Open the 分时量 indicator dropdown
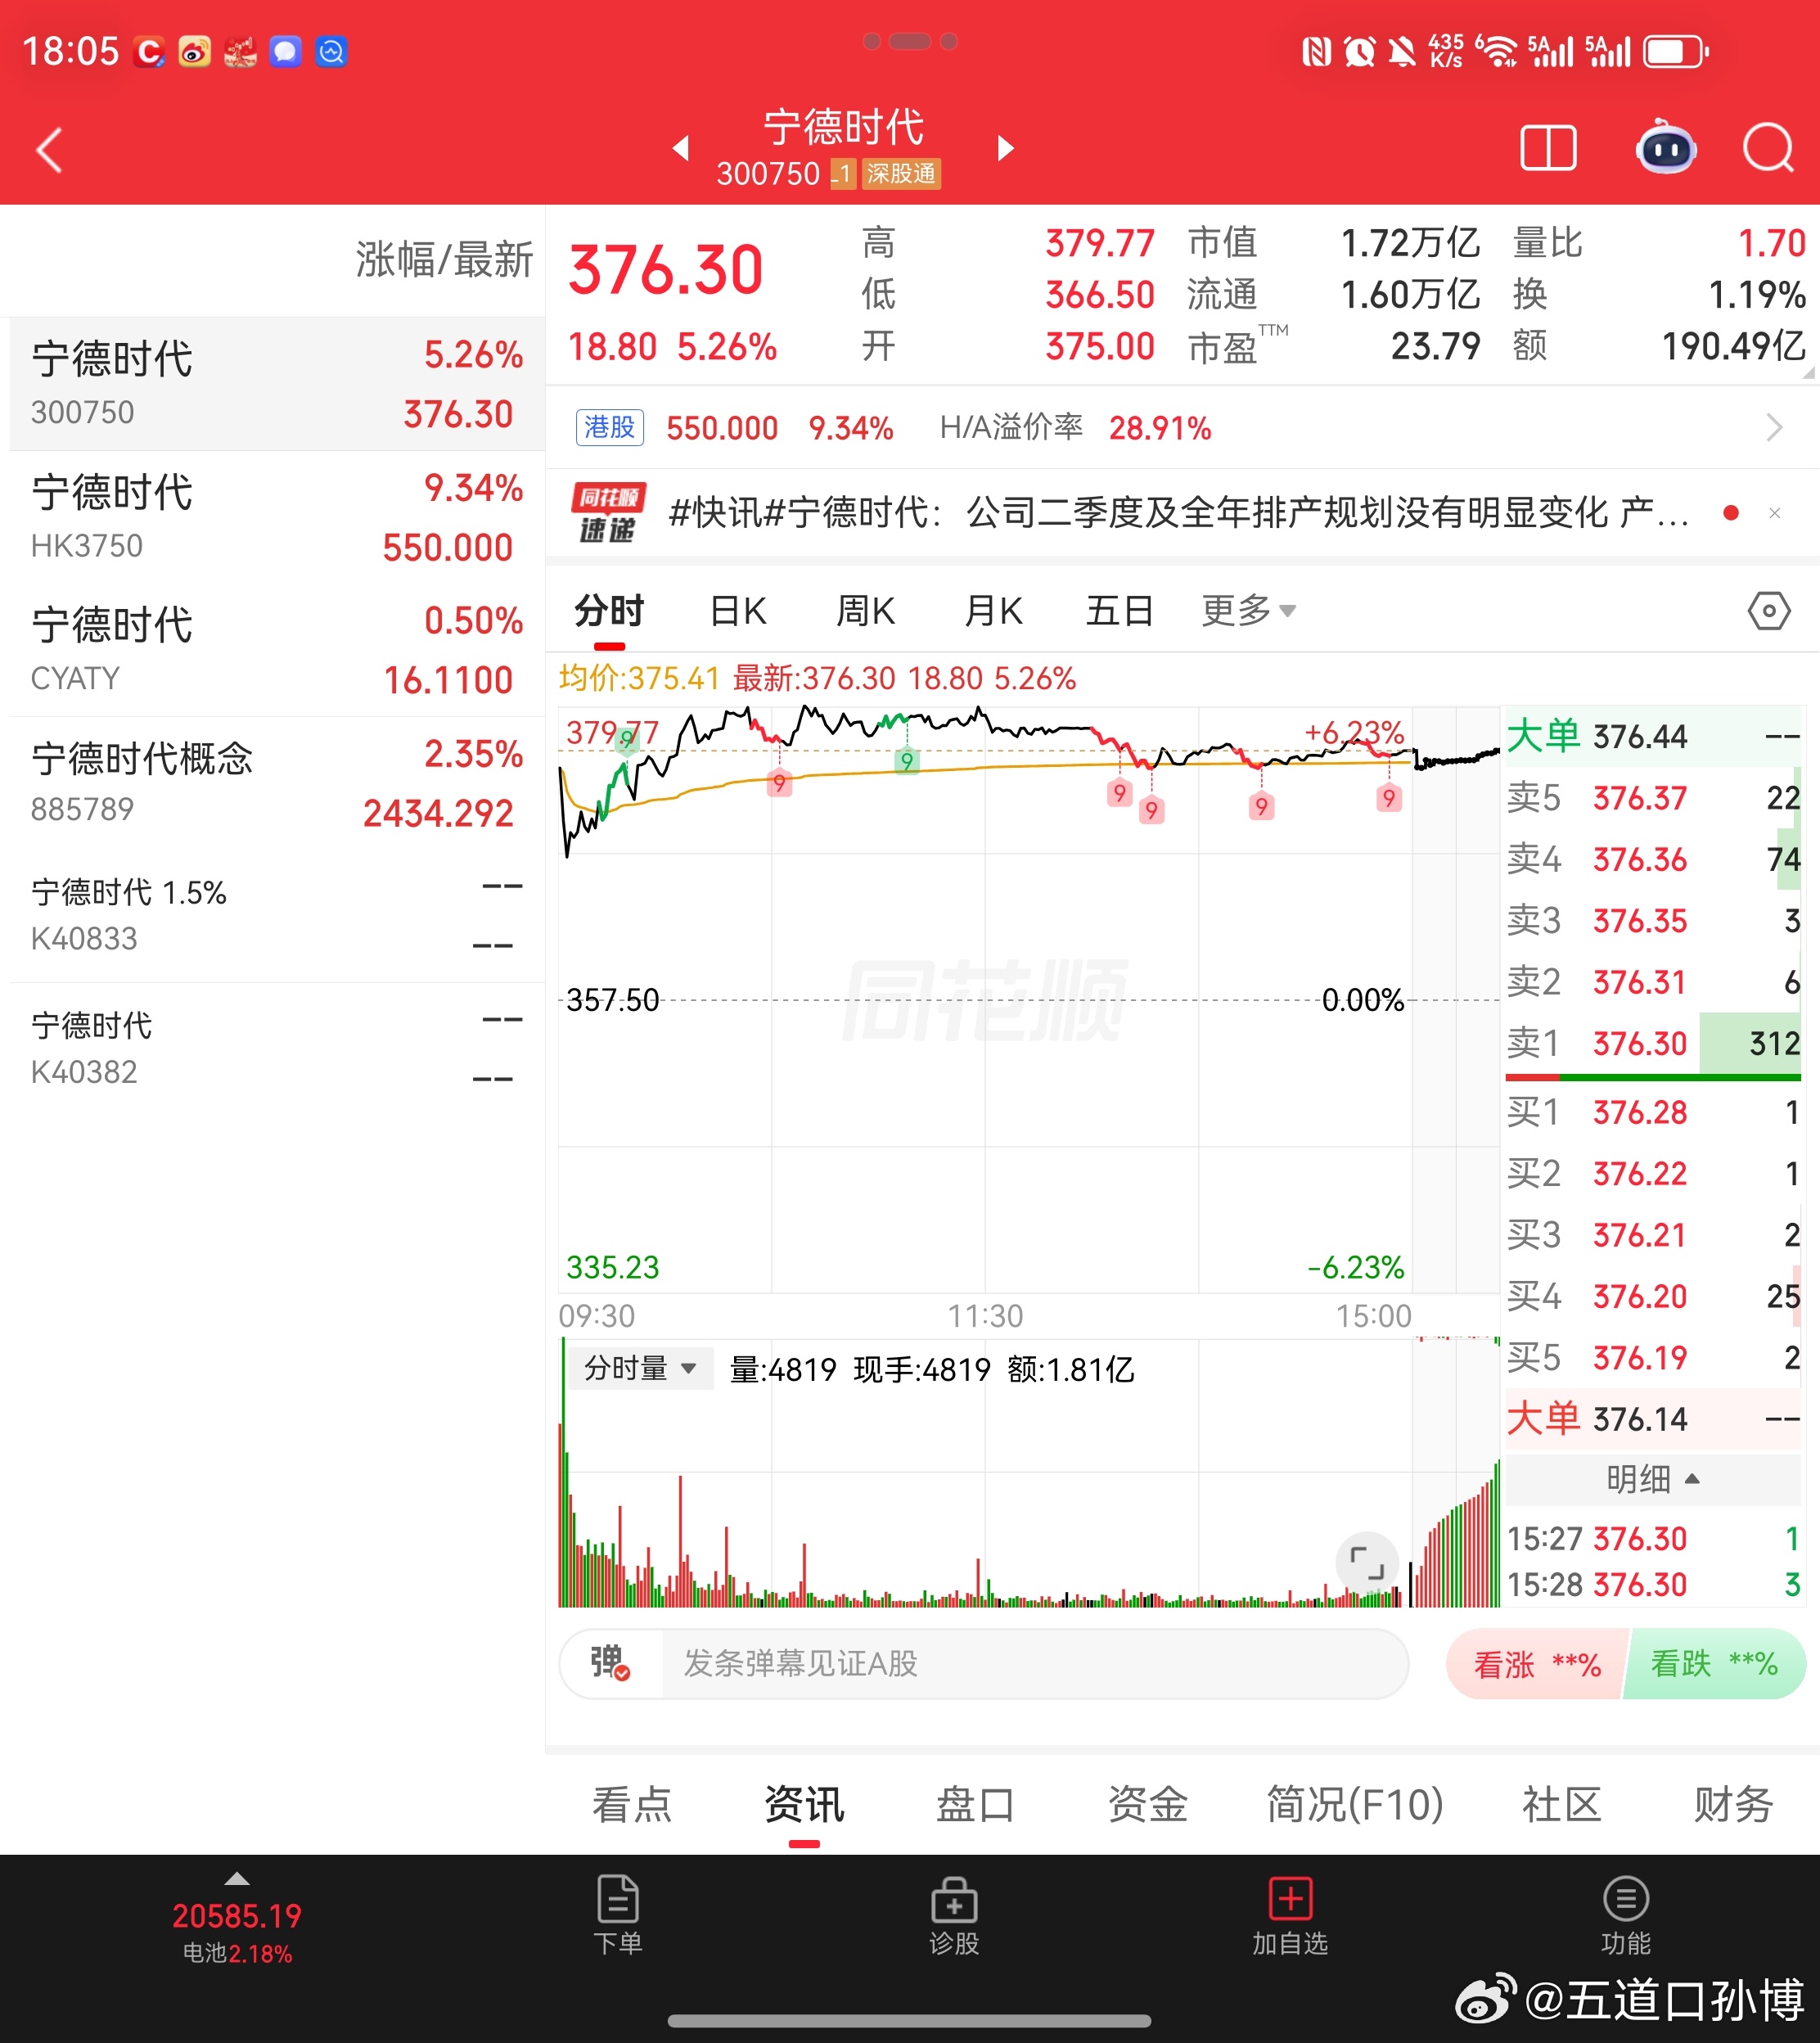The width and height of the screenshot is (1820, 2043). (x=639, y=1368)
